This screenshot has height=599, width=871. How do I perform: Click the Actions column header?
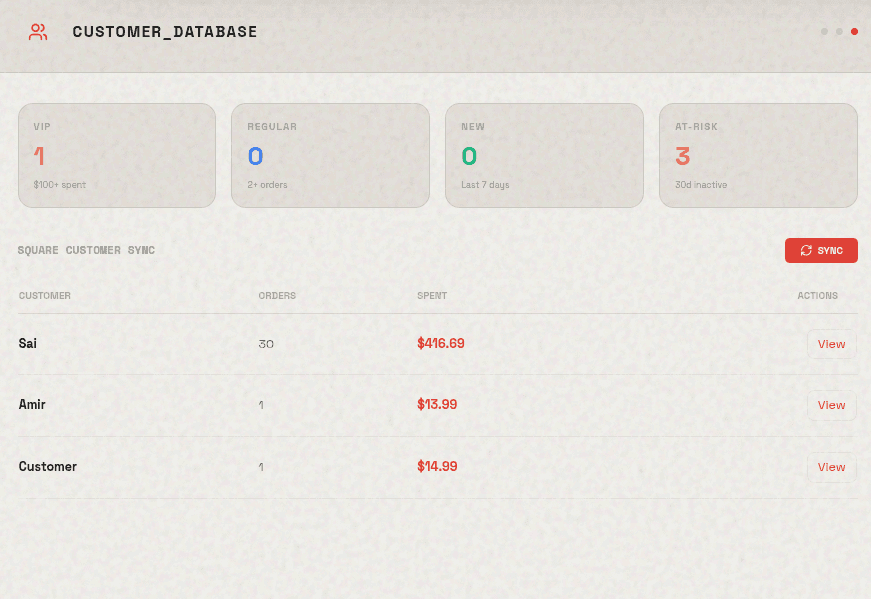pyautogui.click(x=817, y=296)
